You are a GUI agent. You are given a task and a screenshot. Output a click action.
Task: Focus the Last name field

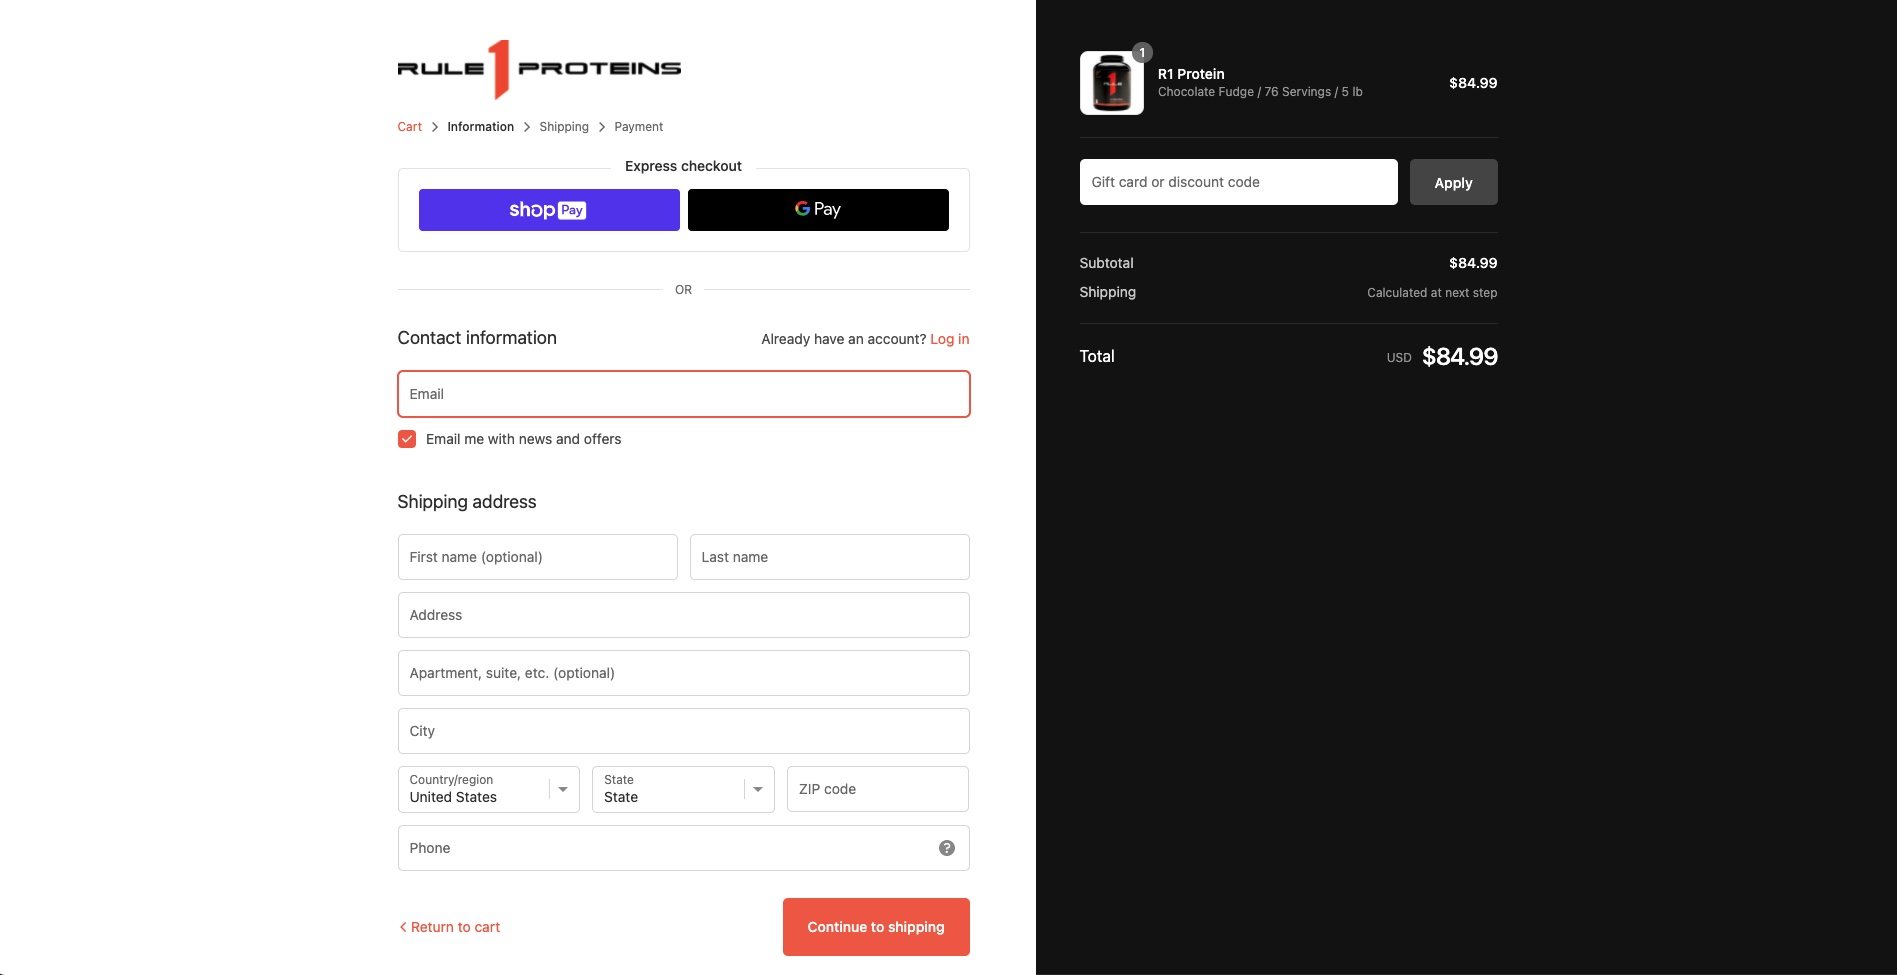coord(830,557)
